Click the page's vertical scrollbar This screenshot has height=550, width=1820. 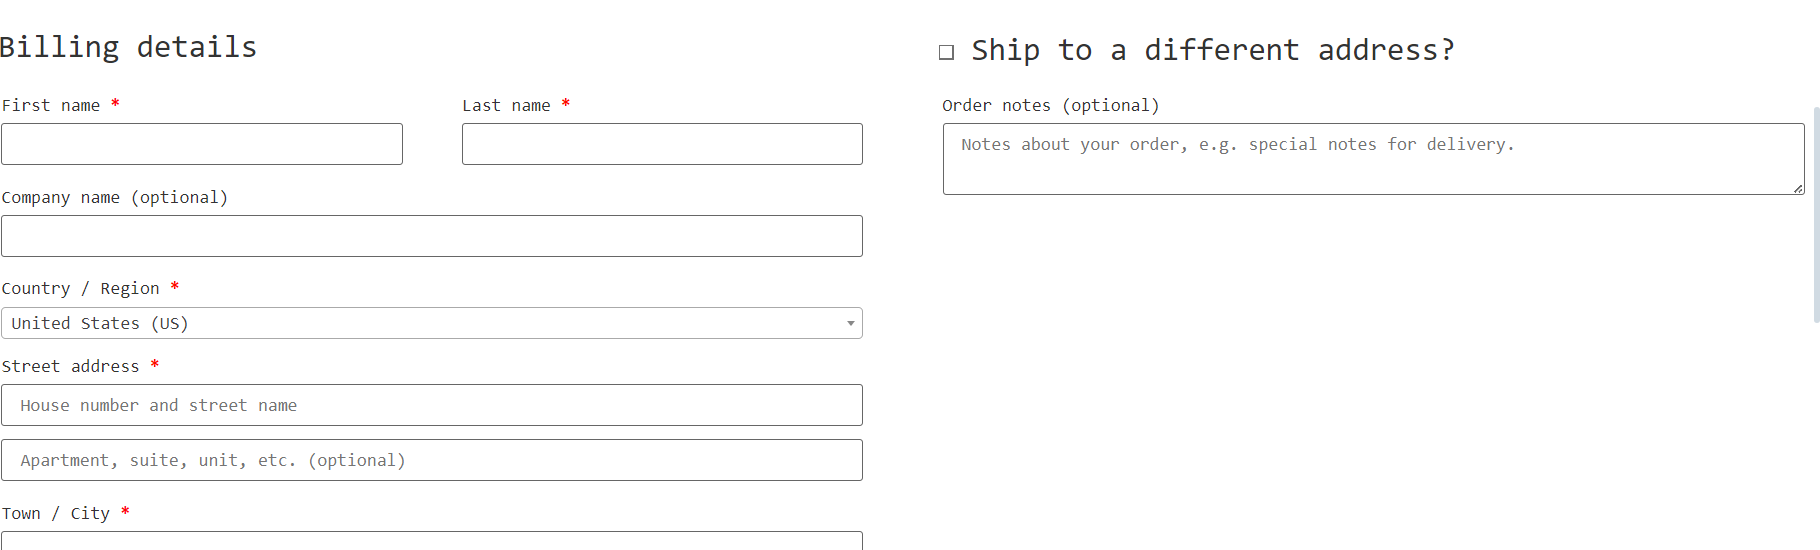tap(1815, 214)
